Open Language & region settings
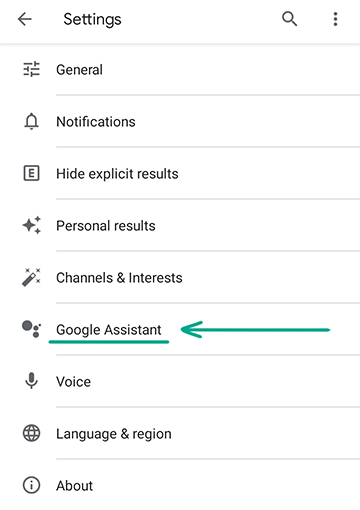 (x=180, y=433)
